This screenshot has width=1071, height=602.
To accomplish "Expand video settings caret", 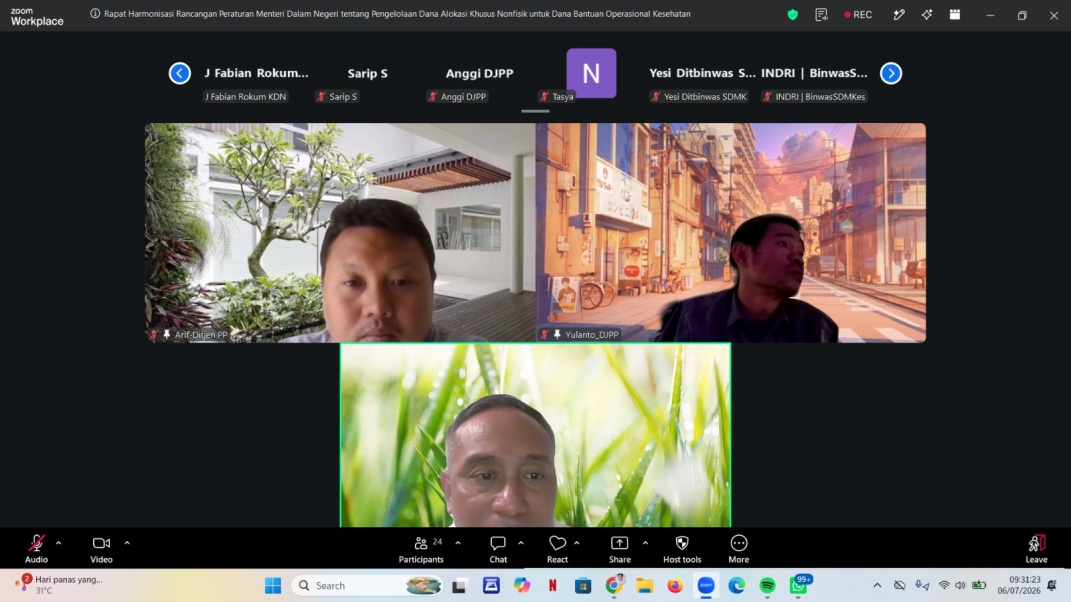I will (127, 543).
